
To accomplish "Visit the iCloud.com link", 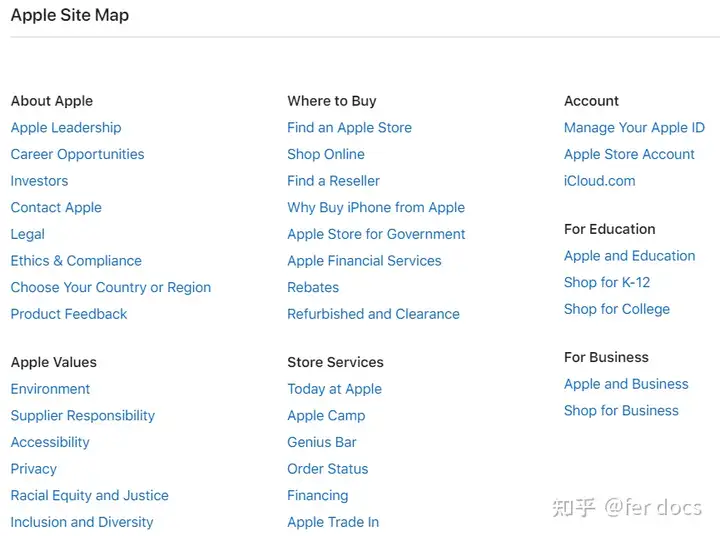I will click(600, 181).
